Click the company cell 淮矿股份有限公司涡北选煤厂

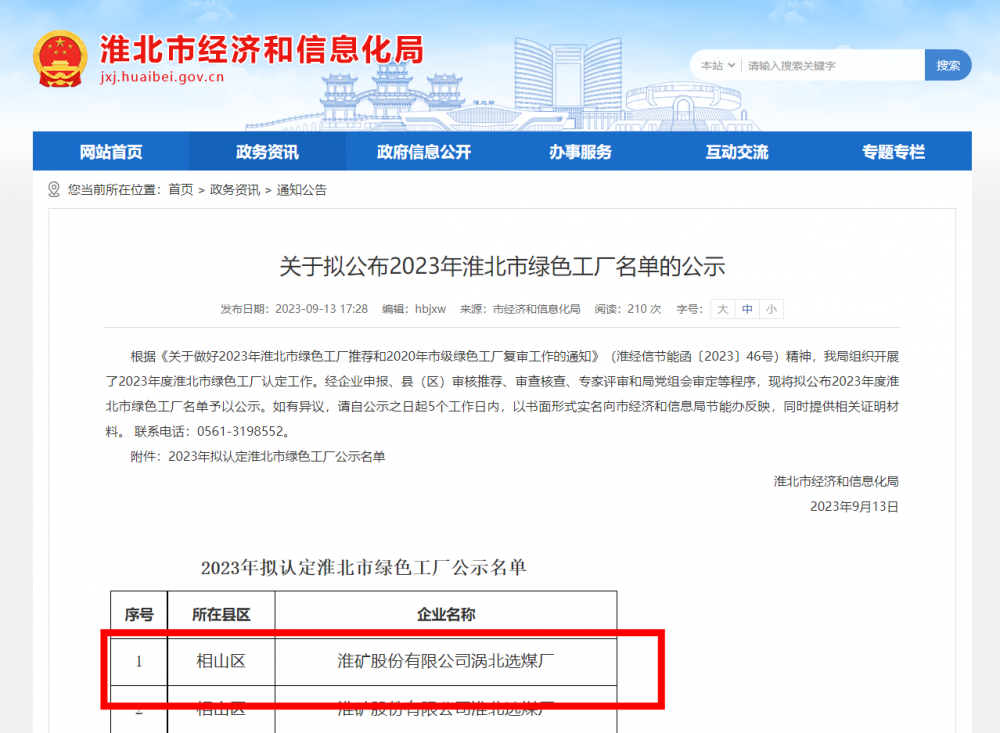pyautogui.click(x=446, y=661)
